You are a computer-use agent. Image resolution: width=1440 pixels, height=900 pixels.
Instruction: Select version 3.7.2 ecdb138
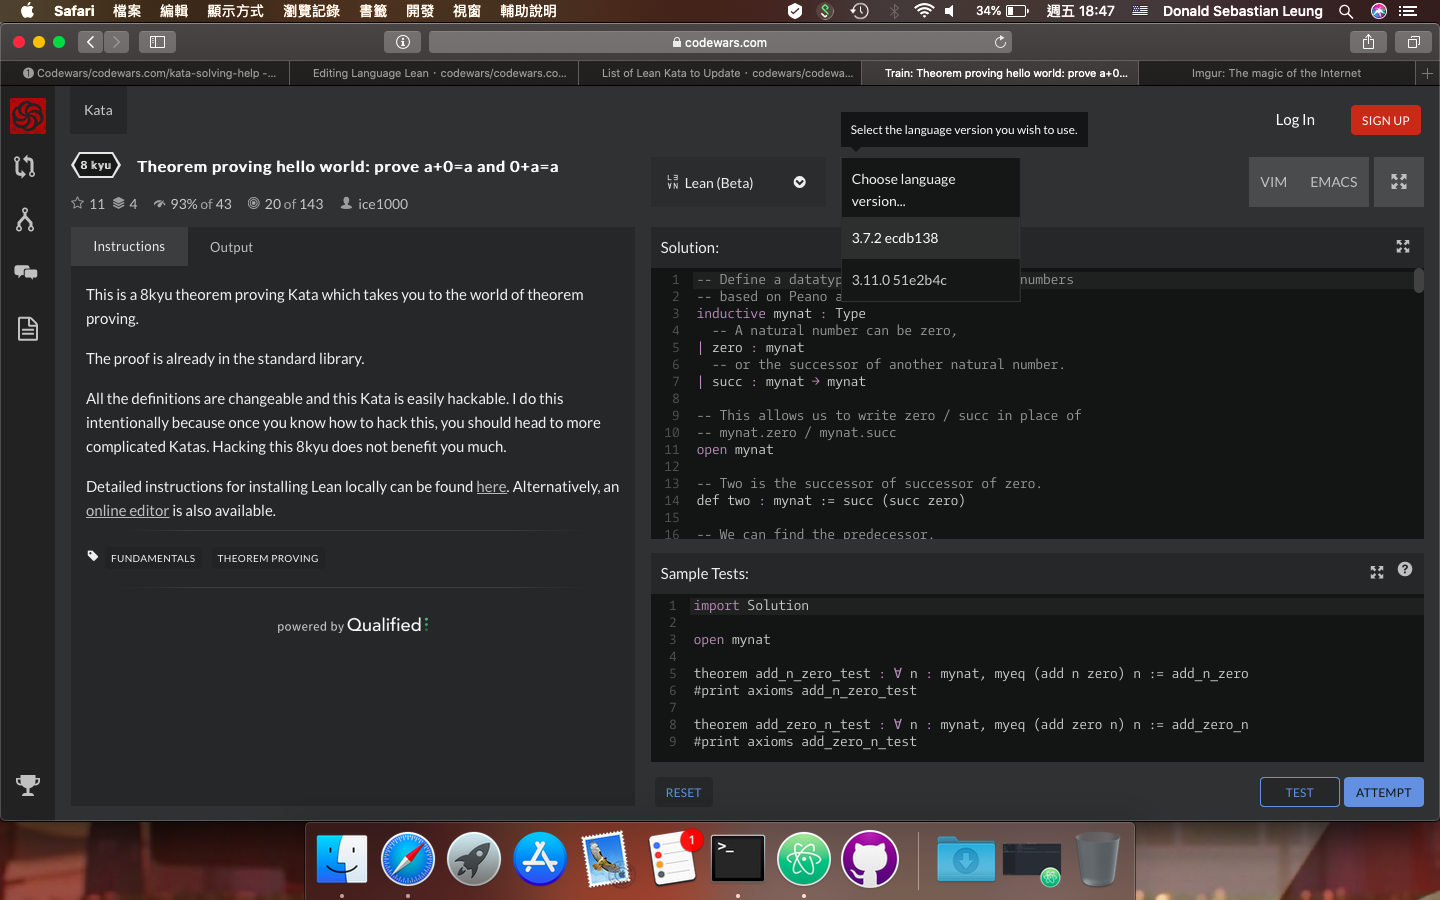point(930,238)
